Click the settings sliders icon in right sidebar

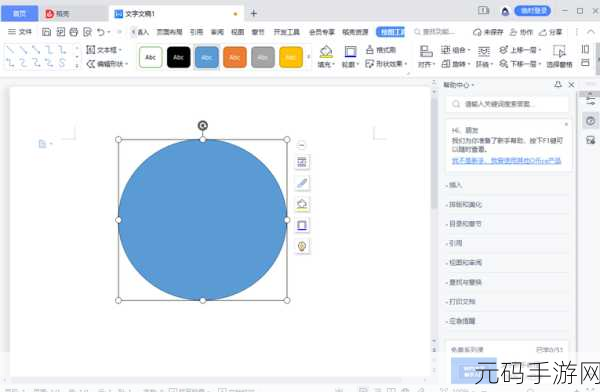point(591,101)
